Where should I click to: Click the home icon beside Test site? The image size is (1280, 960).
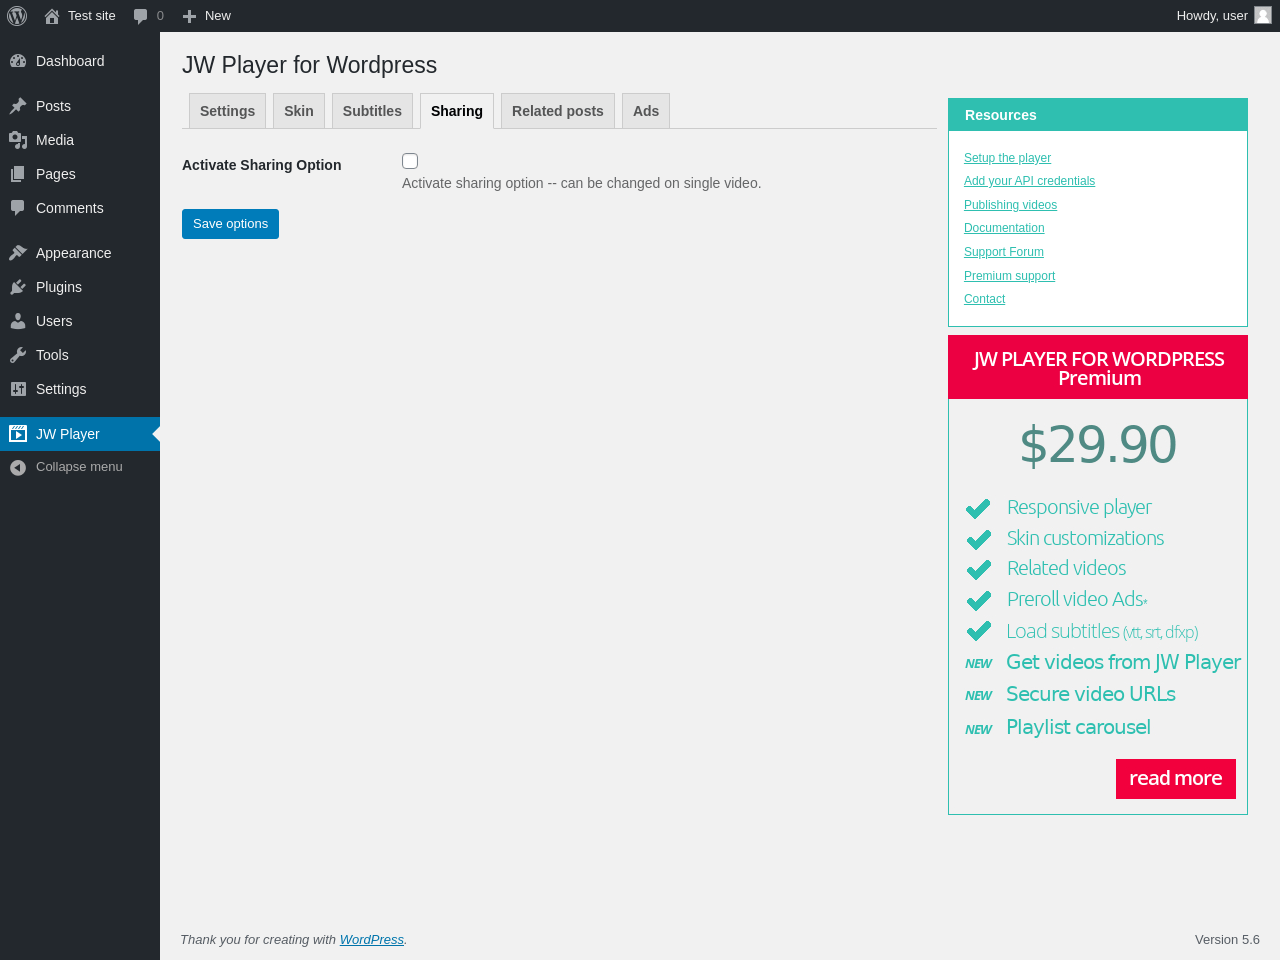(52, 16)
